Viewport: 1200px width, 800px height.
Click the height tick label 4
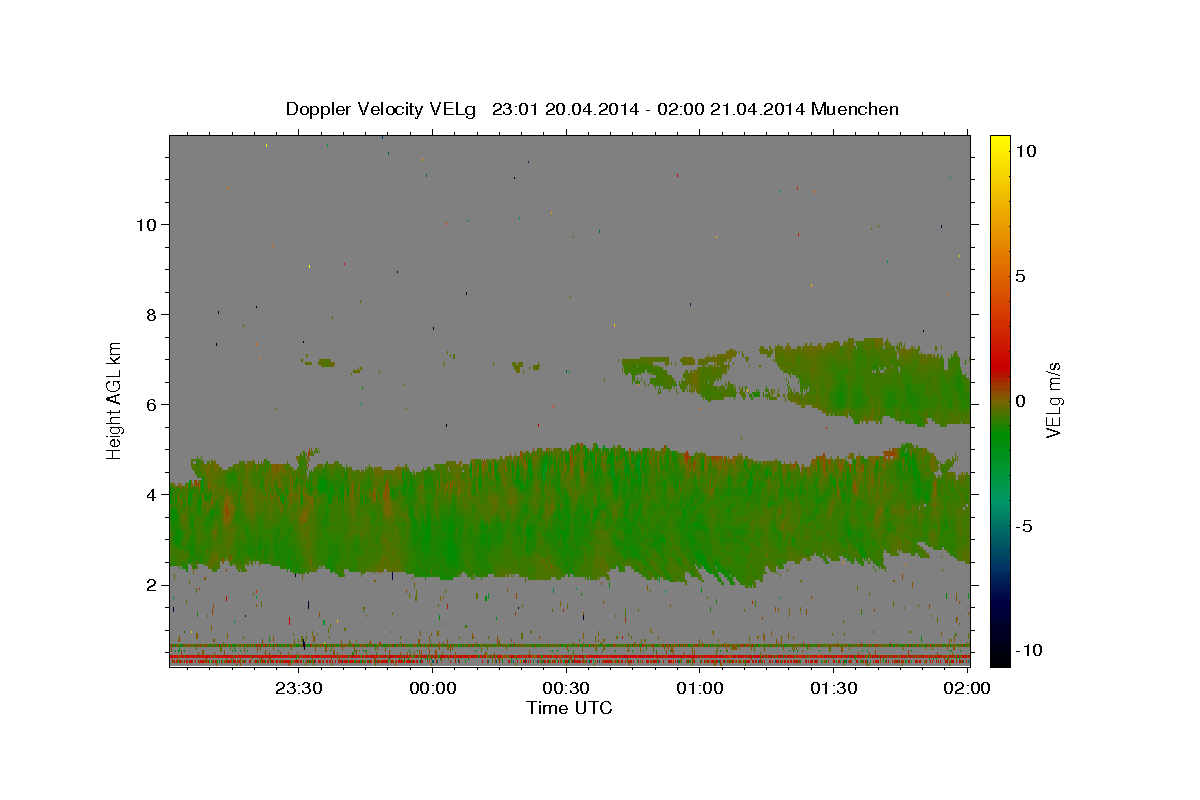[151, 494]
